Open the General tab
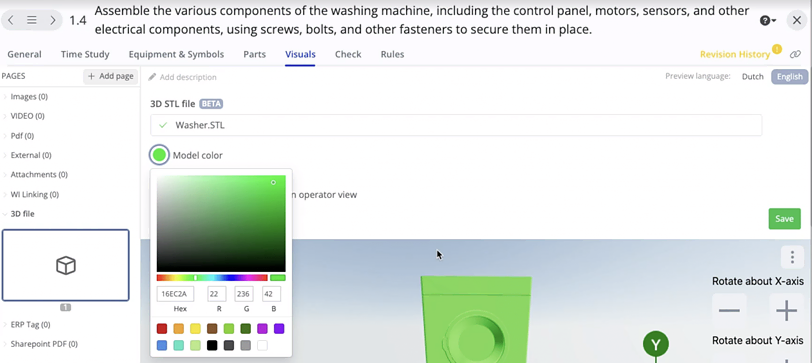 24,54
